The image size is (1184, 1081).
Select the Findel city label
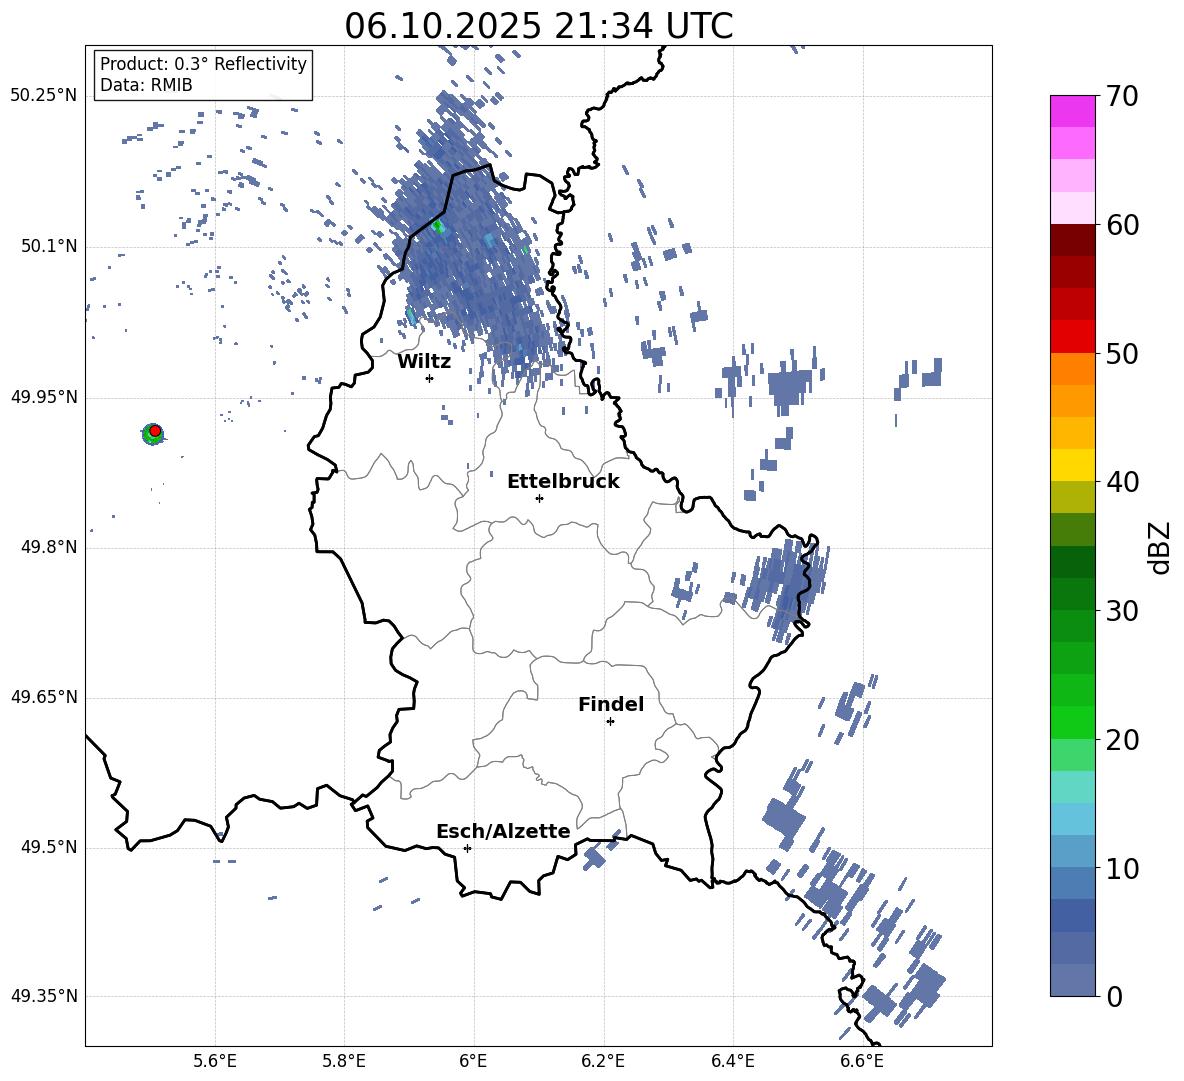tap(611, 704)
